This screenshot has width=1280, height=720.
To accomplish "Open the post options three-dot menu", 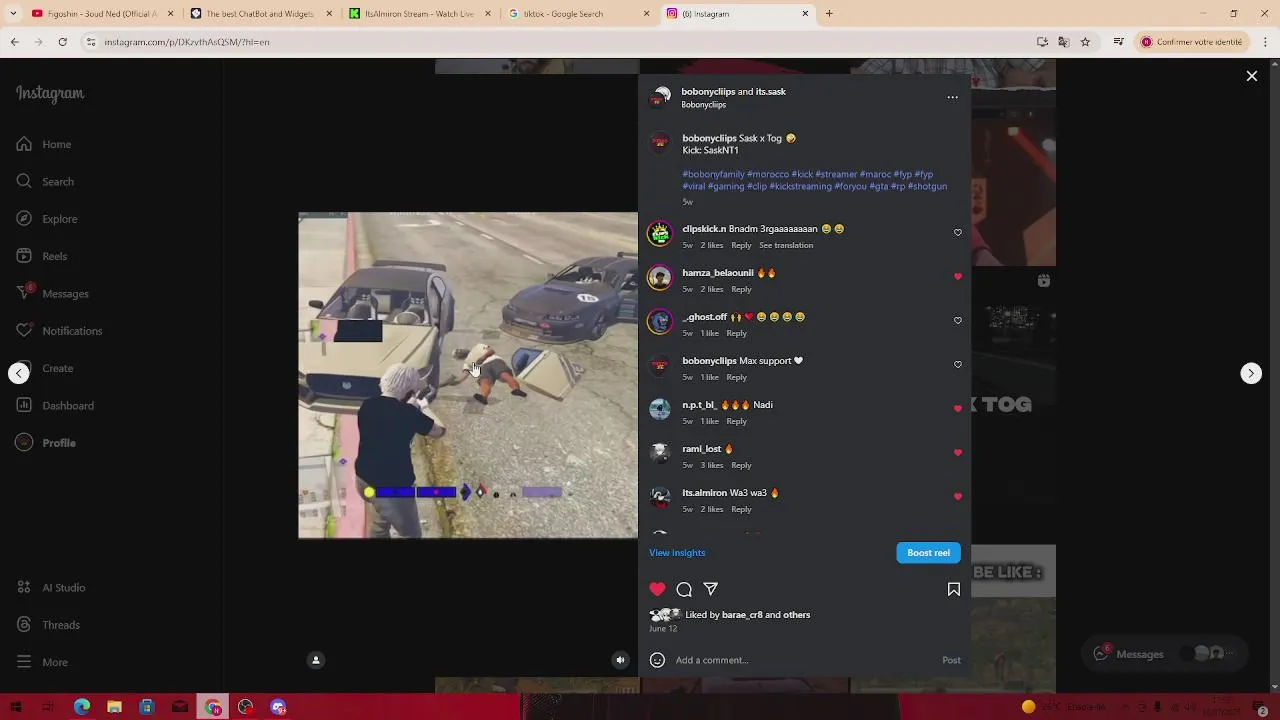I will 952,97.
